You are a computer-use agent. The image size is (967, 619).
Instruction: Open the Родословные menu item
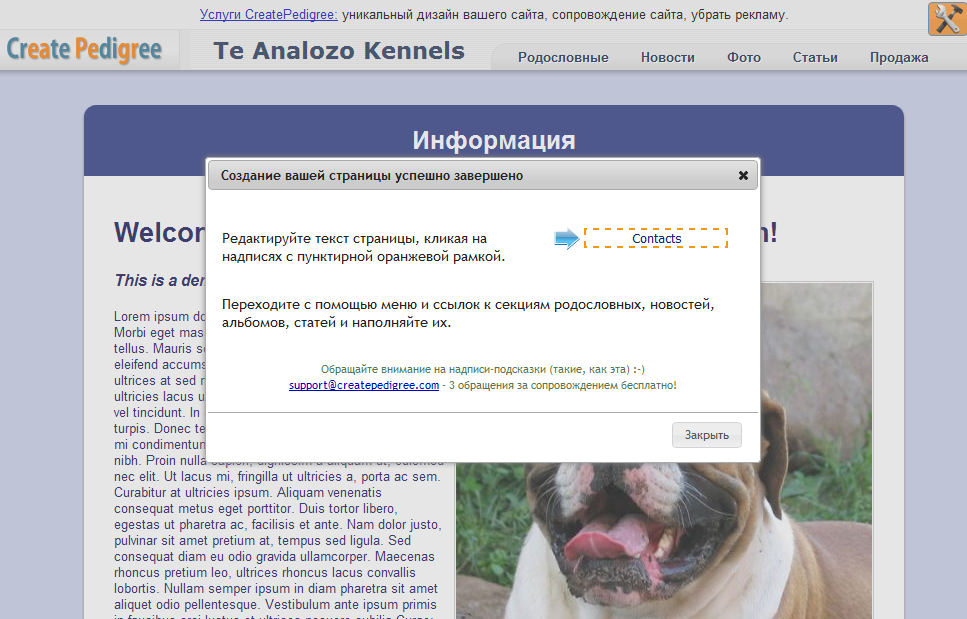pos(563,57)
